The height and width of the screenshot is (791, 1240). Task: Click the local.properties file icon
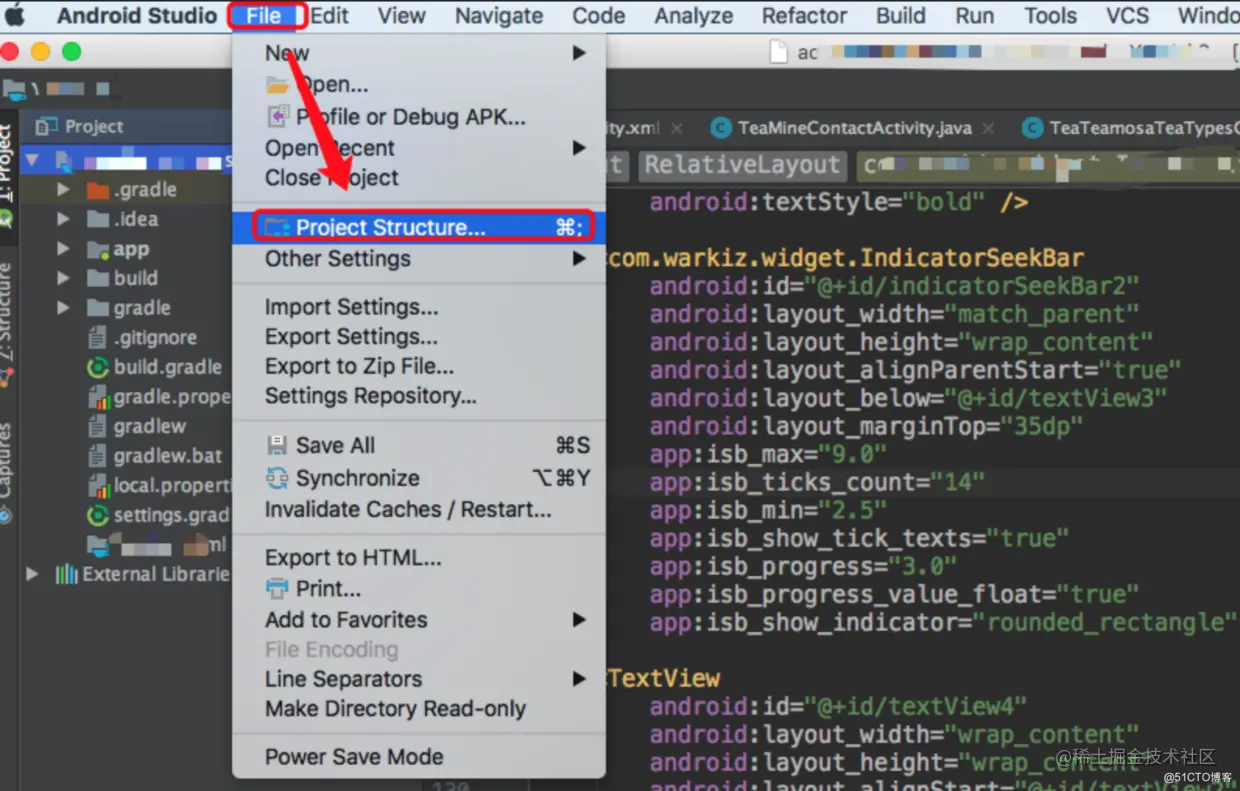tap(98, 486)
